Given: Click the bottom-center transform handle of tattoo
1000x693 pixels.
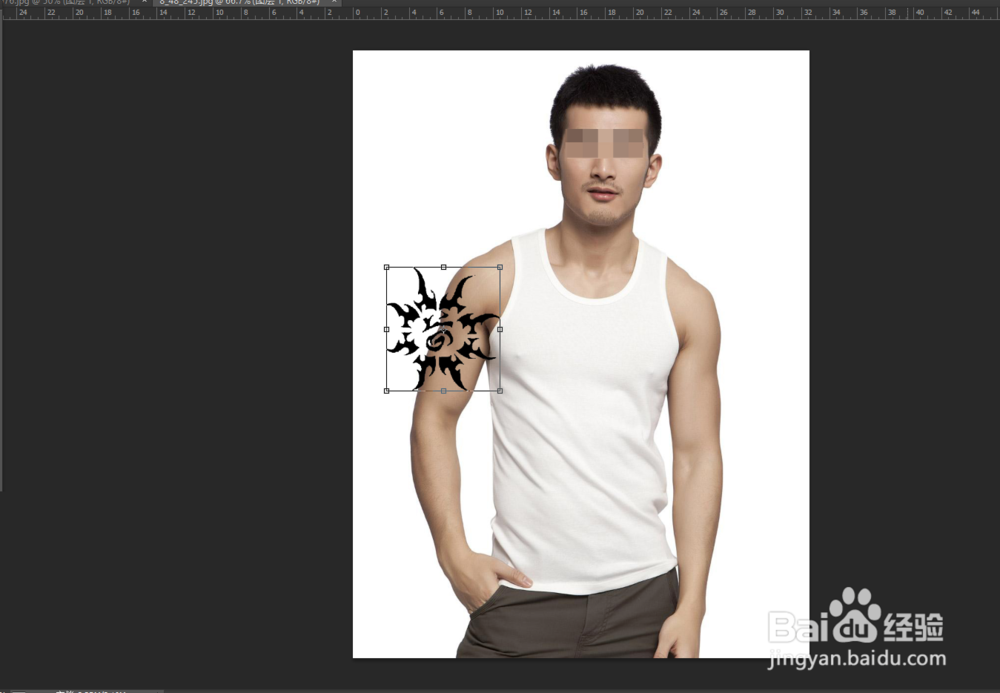Looking at the screenshot, I should (x=443, y=391).
